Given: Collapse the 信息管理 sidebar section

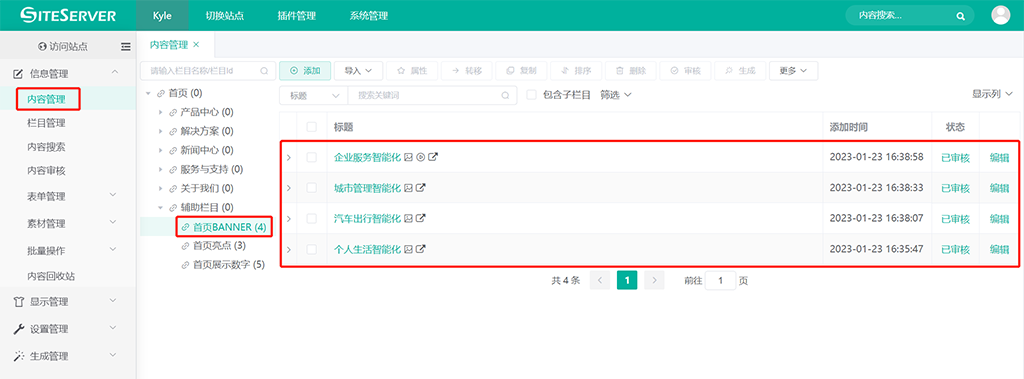Looking at the screenshot, I should click(68, 73).
